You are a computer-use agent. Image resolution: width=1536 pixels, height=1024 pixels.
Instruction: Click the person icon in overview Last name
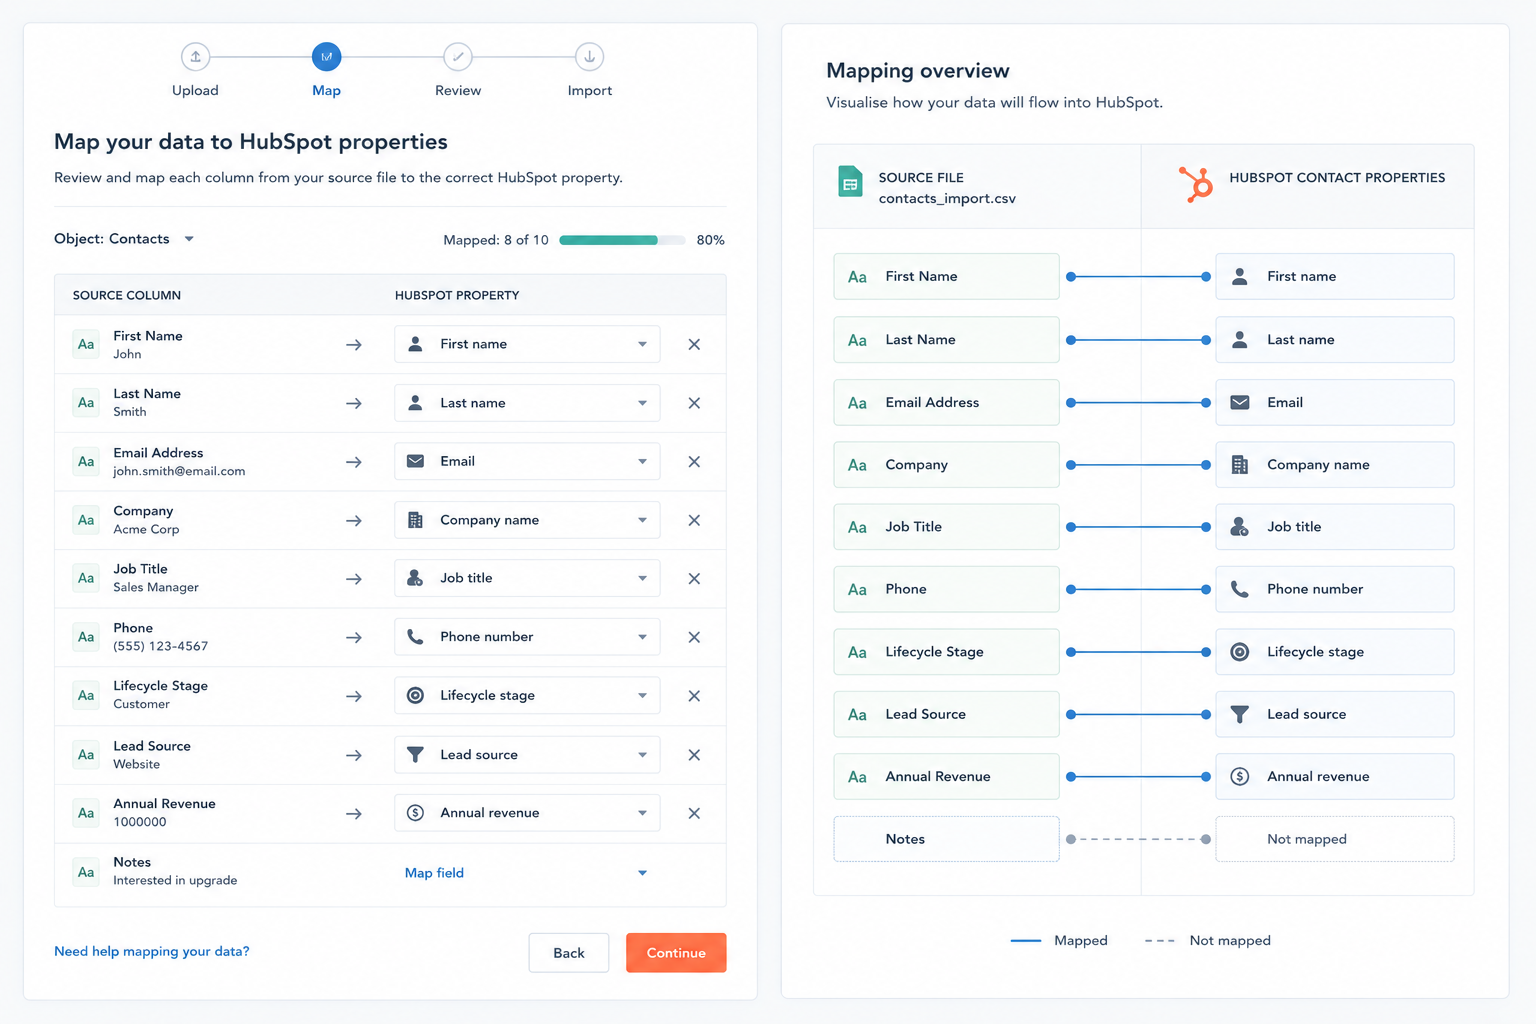pyautogui.click(x=1240, y=340)
